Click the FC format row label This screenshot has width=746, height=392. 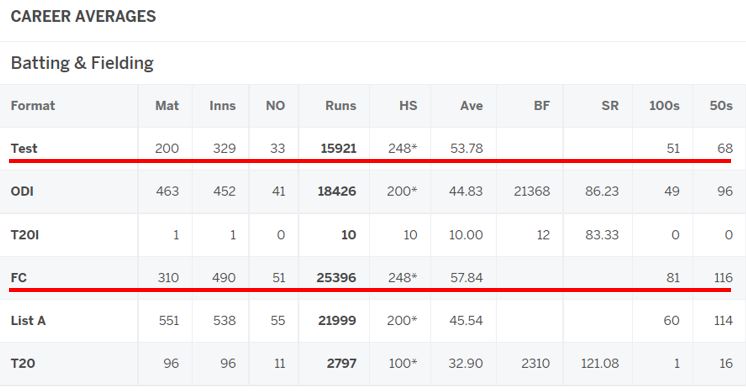19,277
